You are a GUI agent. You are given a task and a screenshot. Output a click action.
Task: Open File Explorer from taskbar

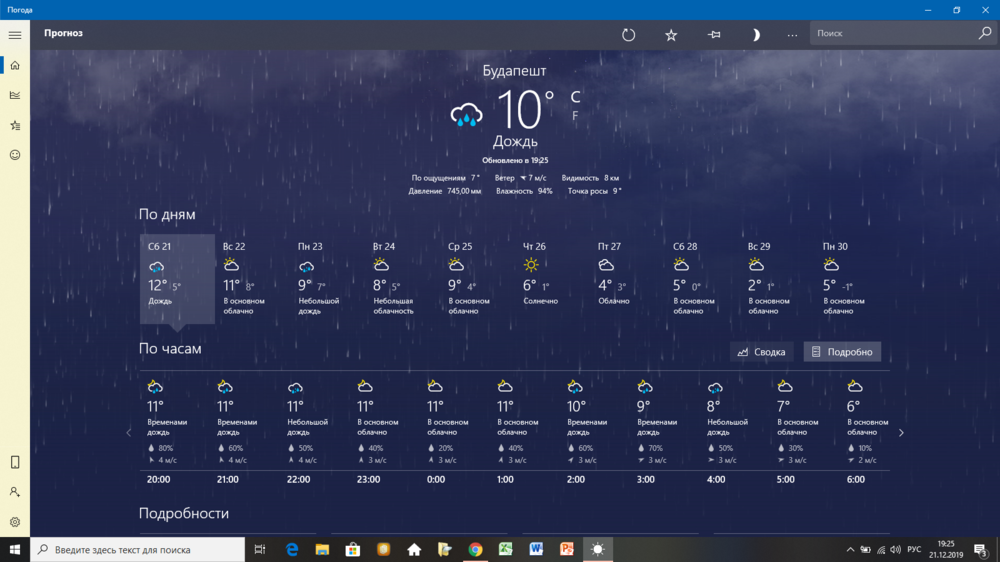(322, 549)
